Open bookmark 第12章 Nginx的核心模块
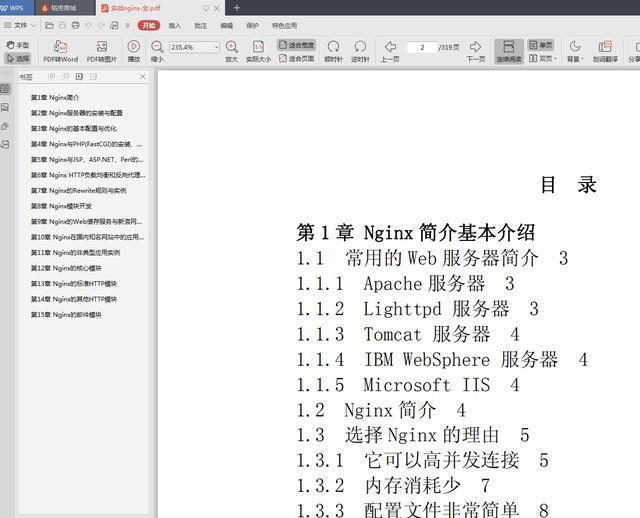 [66, 268]
